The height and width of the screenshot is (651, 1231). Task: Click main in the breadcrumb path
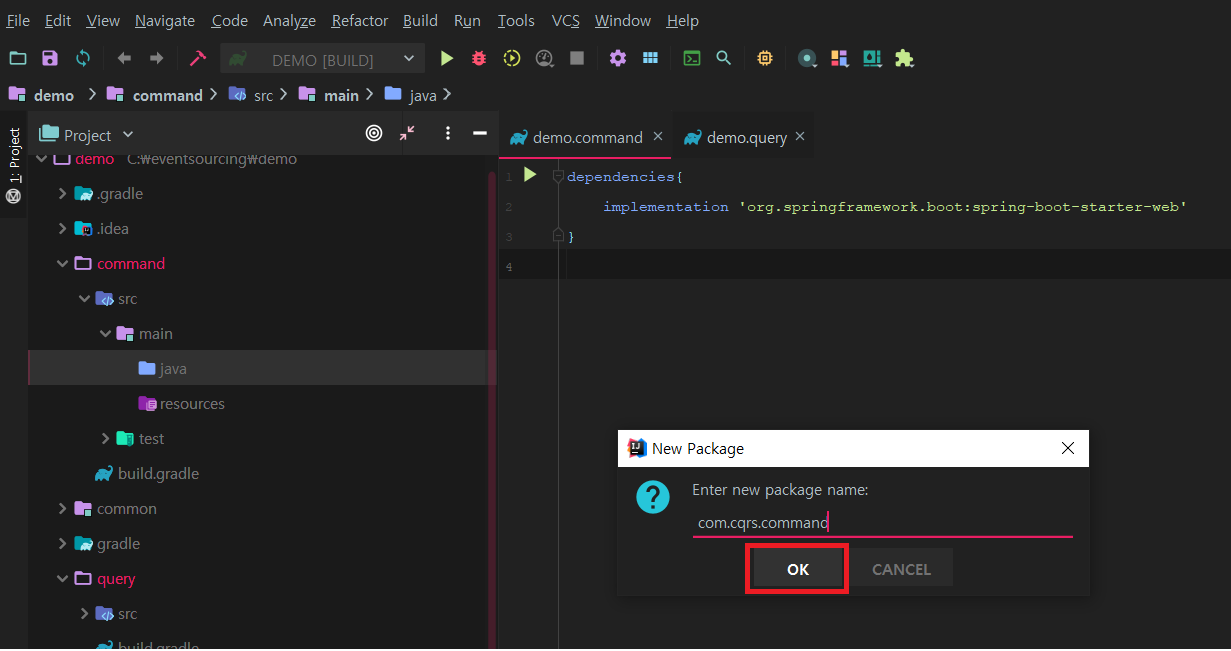341,95
